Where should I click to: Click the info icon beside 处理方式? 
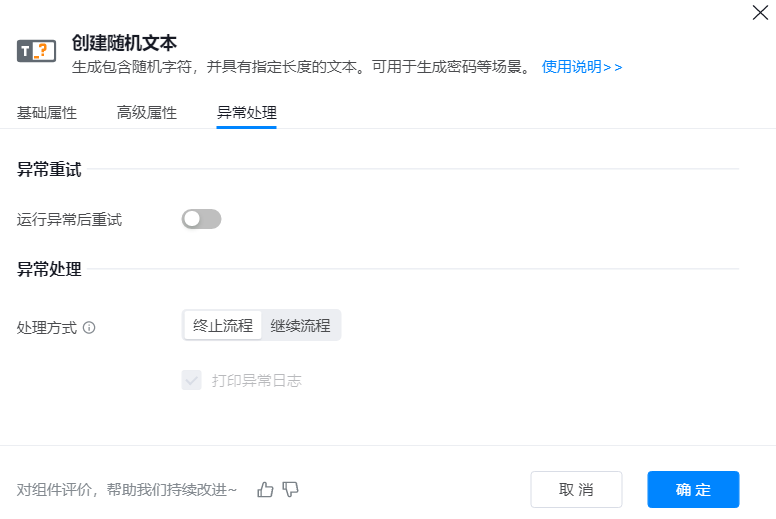89,327
